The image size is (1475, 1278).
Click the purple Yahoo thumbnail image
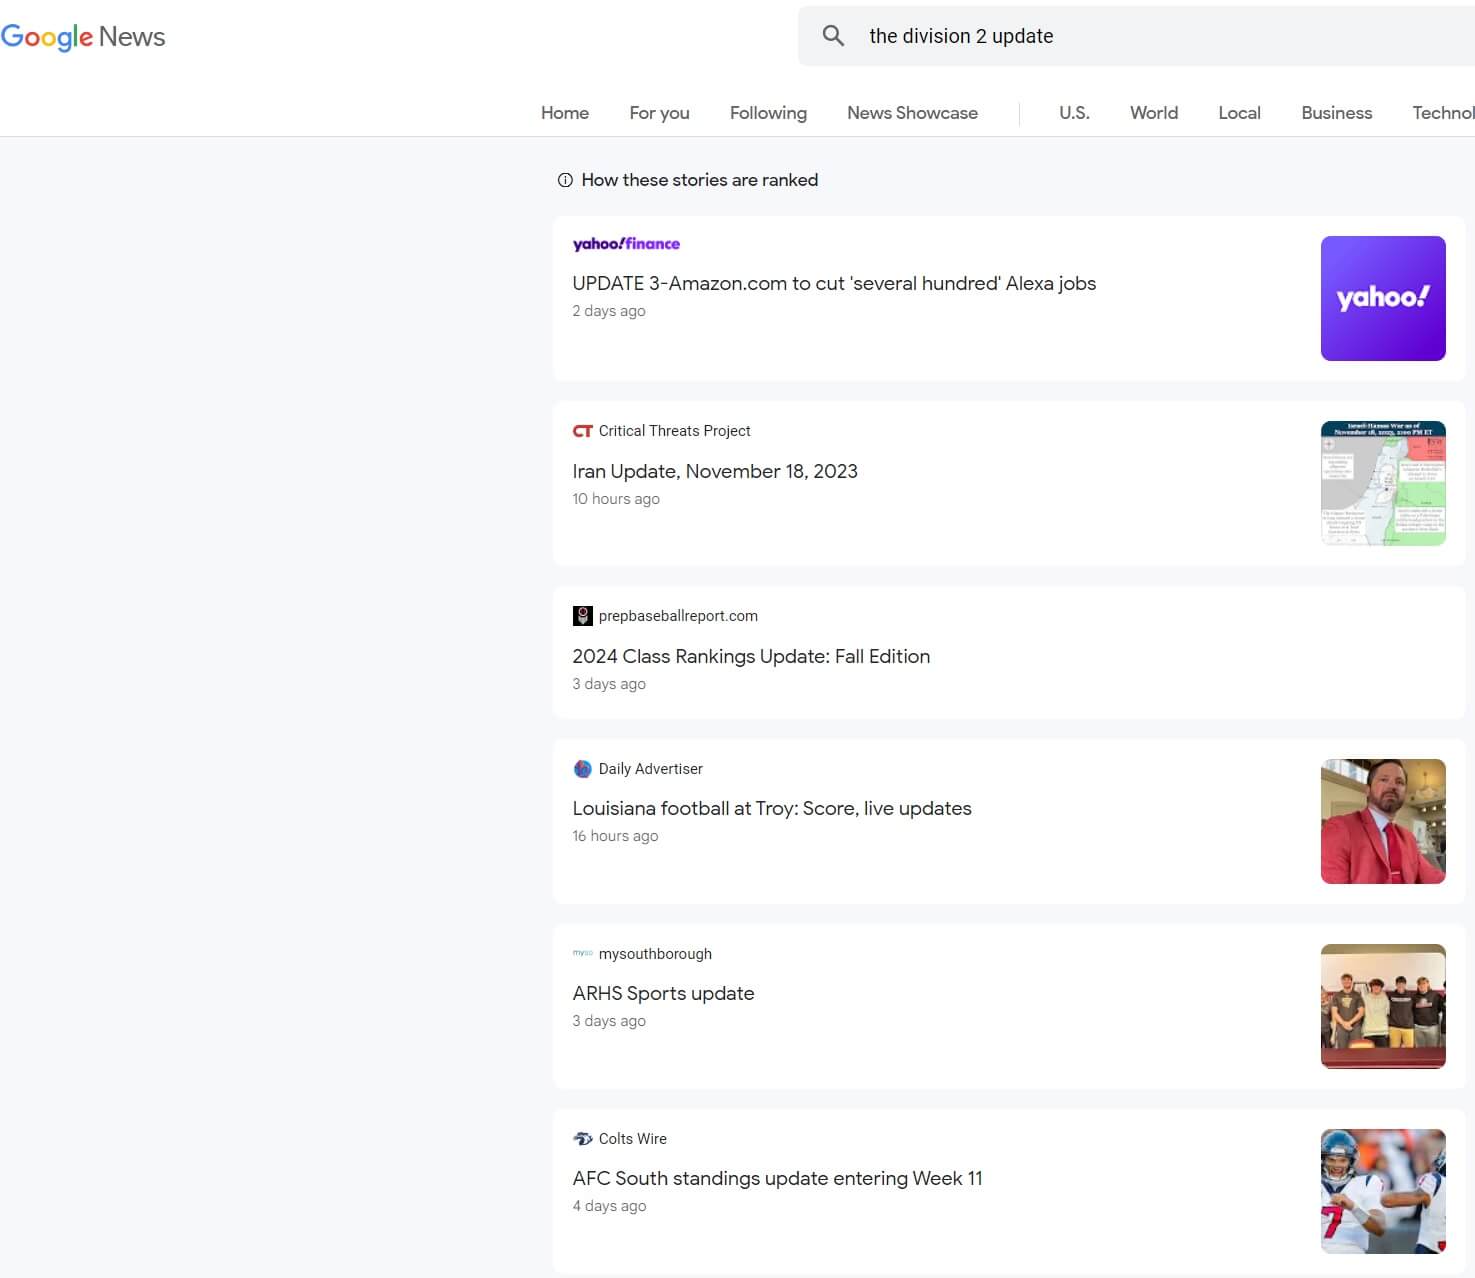point(1382,298)
